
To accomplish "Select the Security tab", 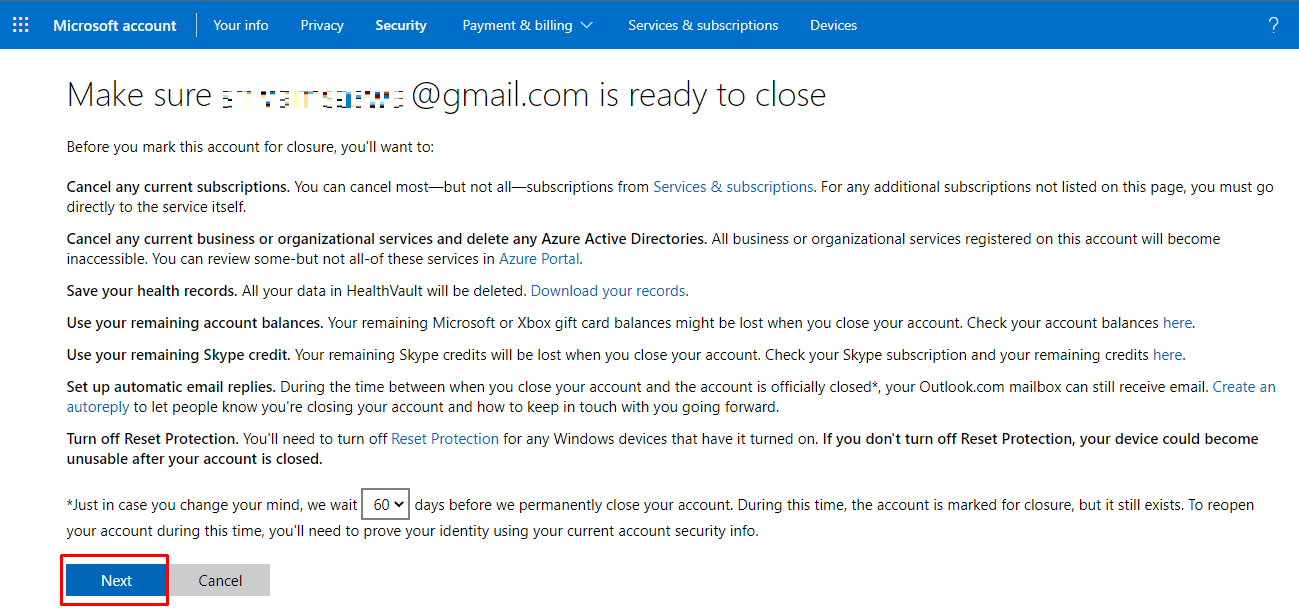I will tap(401, 25).
